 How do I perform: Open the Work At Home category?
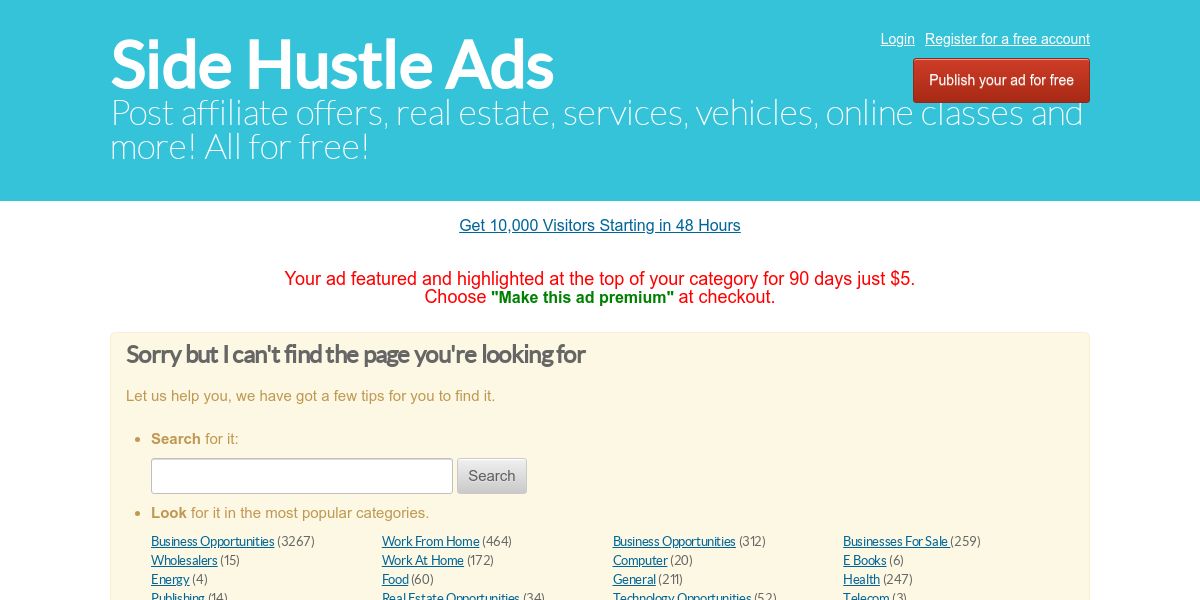point(423,560)
